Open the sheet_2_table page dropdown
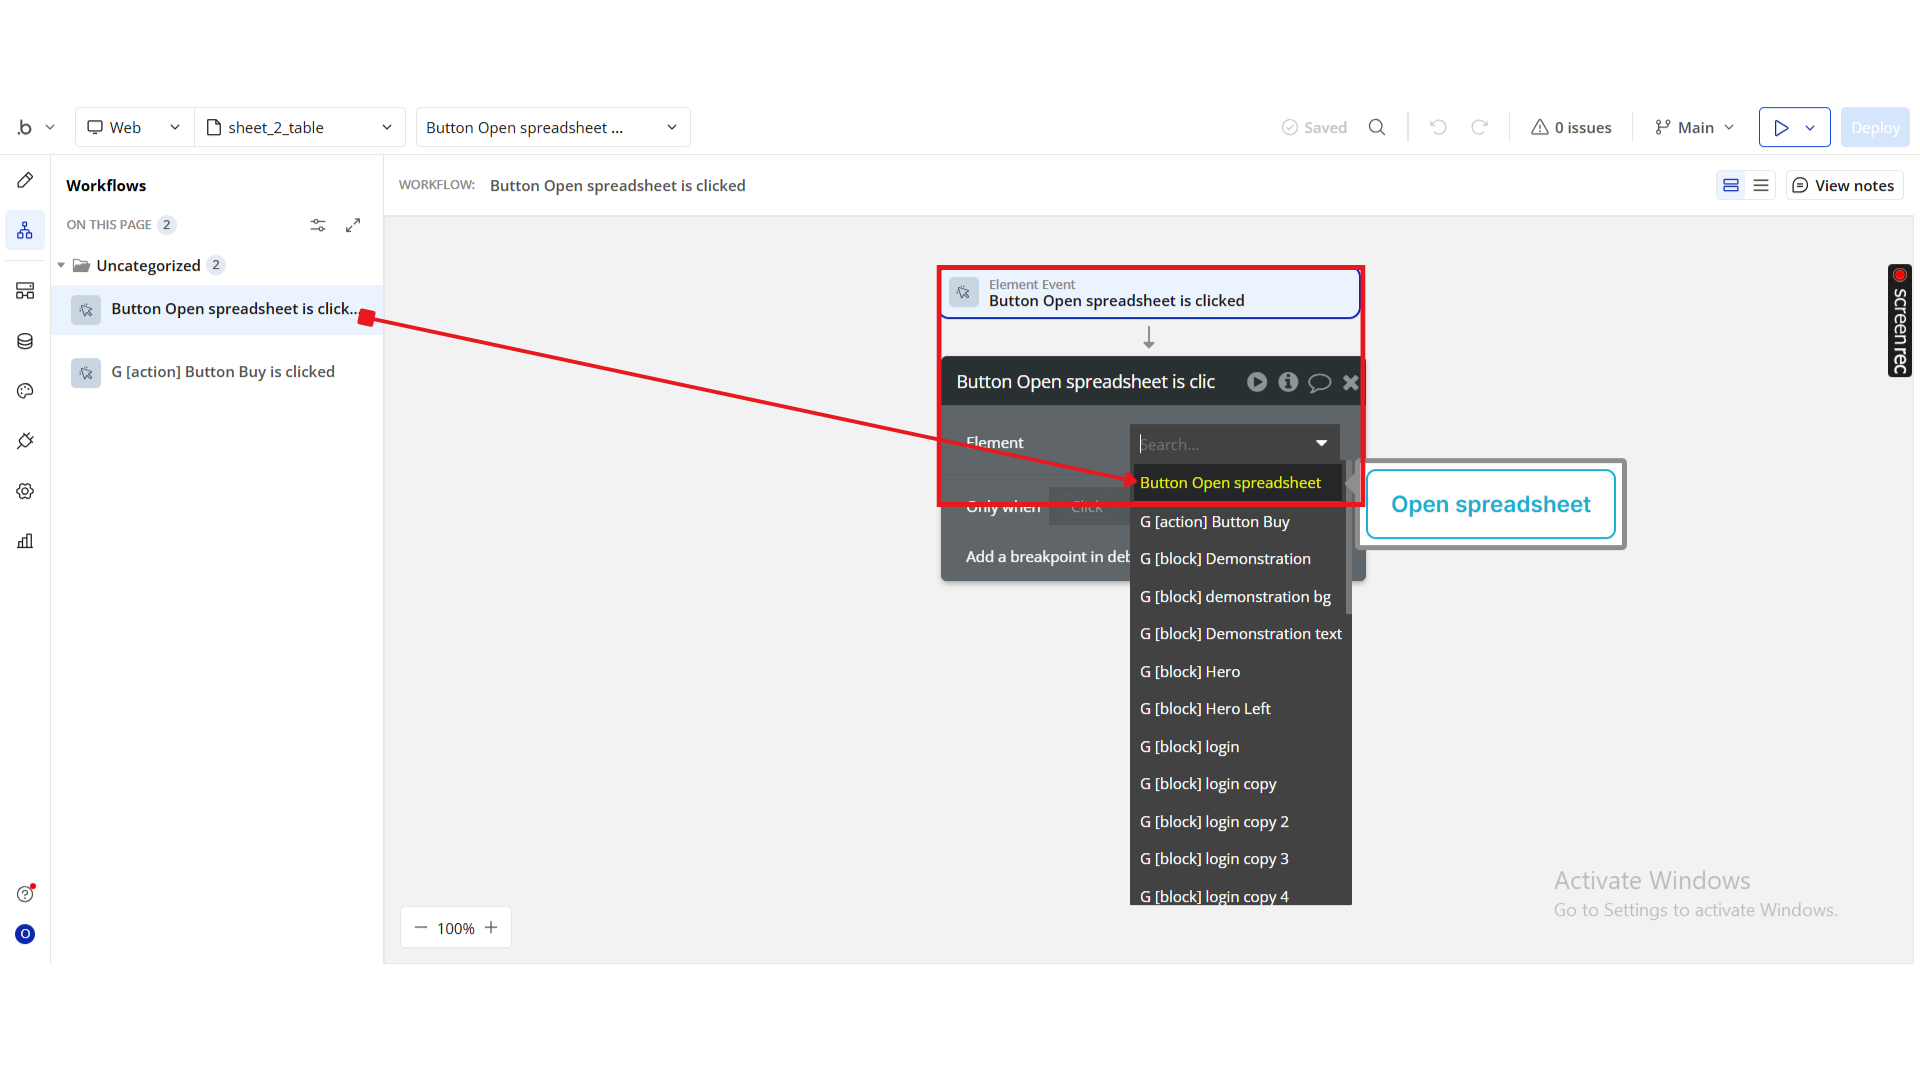Screen dimensions: 1920x1080 click(299, 127)
